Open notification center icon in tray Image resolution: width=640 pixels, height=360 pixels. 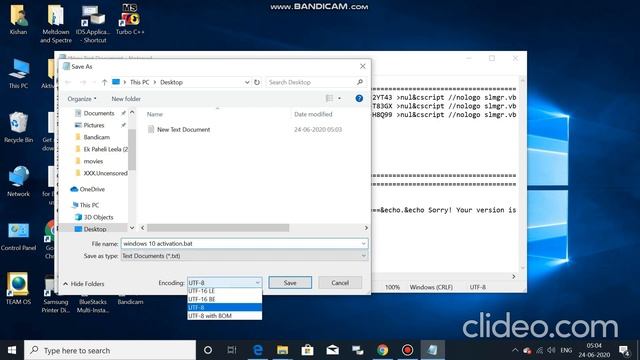624,350
